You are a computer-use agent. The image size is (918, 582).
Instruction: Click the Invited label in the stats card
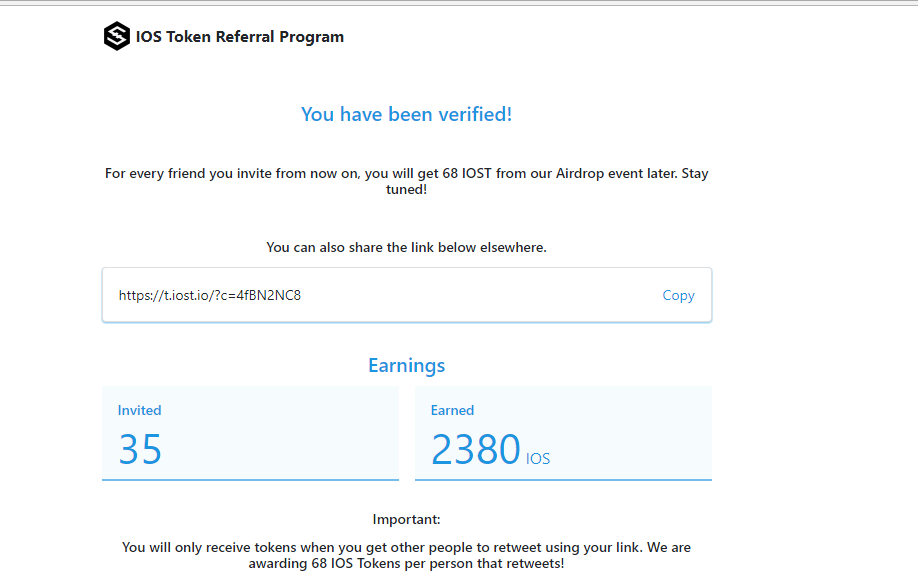(139, 410)
